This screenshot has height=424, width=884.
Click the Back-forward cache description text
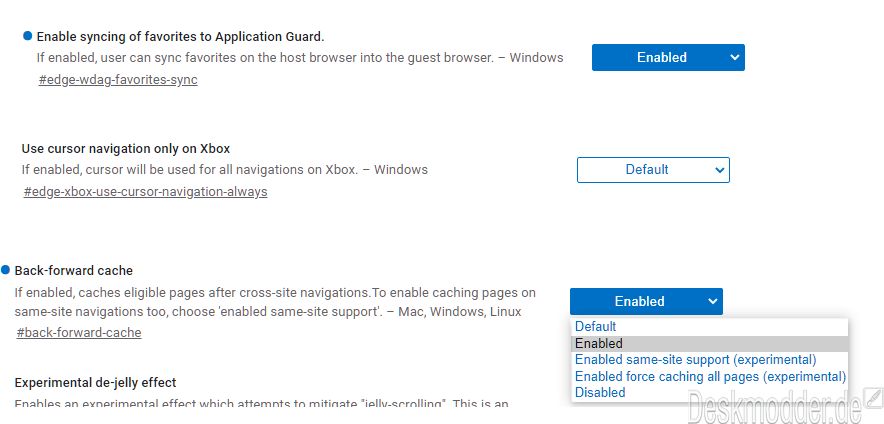pos(275,302)
